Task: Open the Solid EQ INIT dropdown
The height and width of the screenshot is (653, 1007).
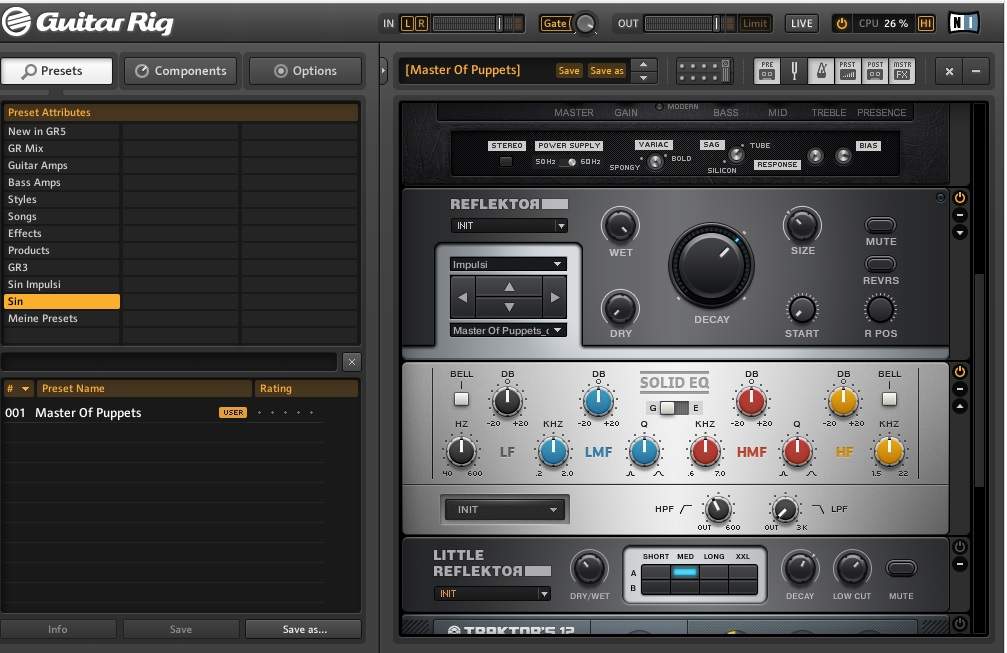Action: tap(505, 510)
